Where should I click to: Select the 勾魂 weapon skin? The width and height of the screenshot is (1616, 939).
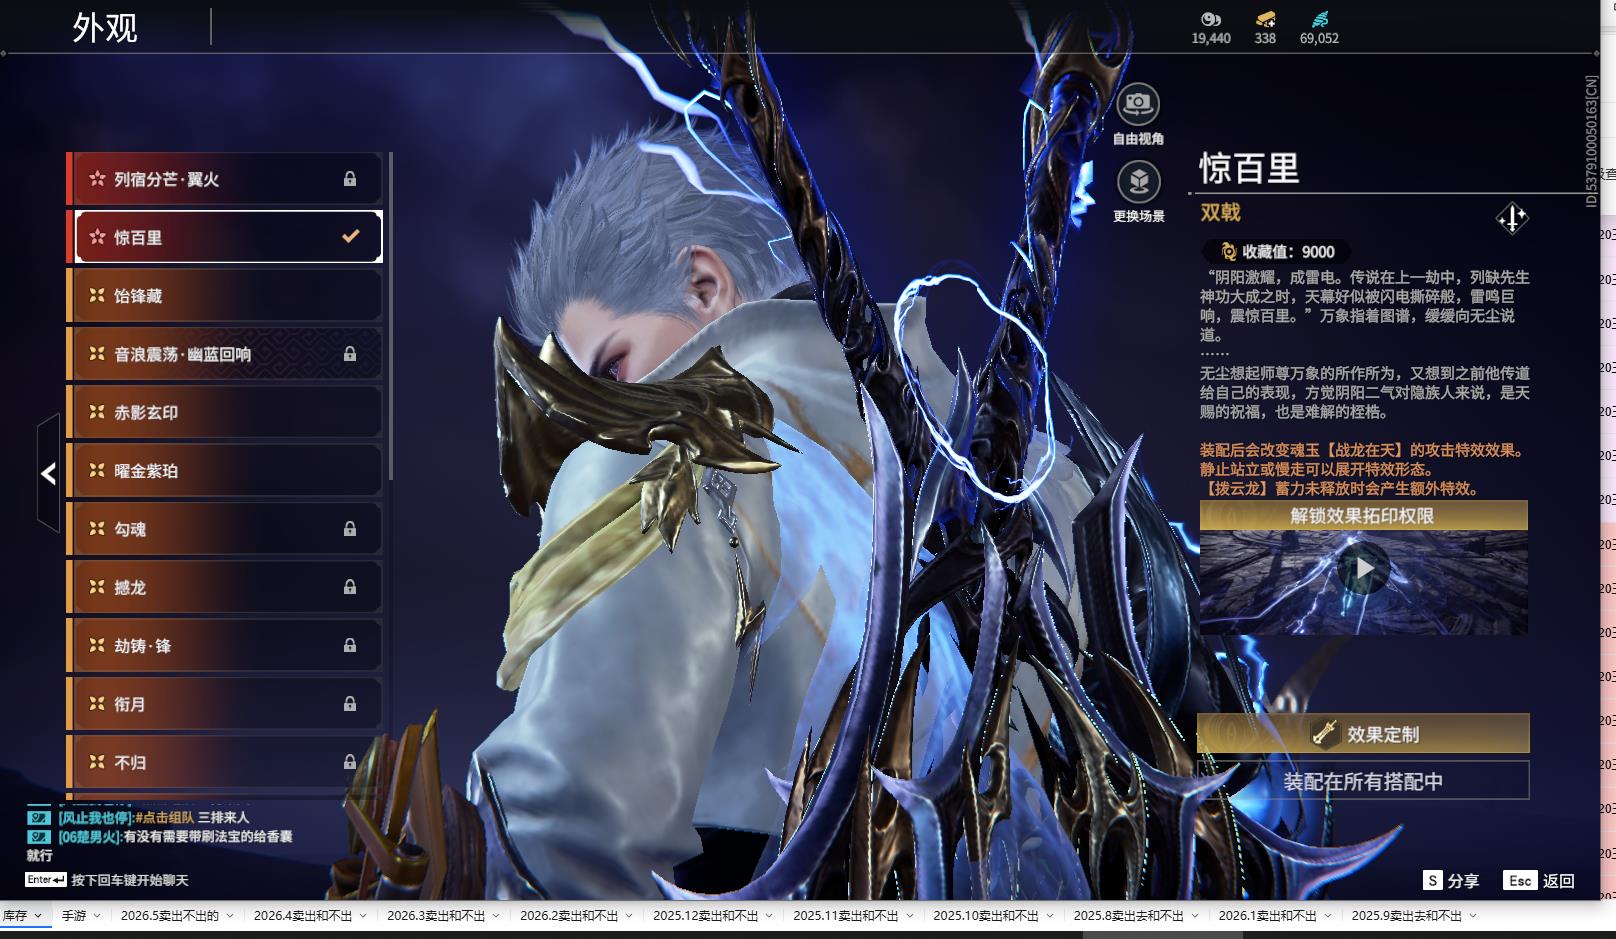pyautogui.click(x=225, y=529)
